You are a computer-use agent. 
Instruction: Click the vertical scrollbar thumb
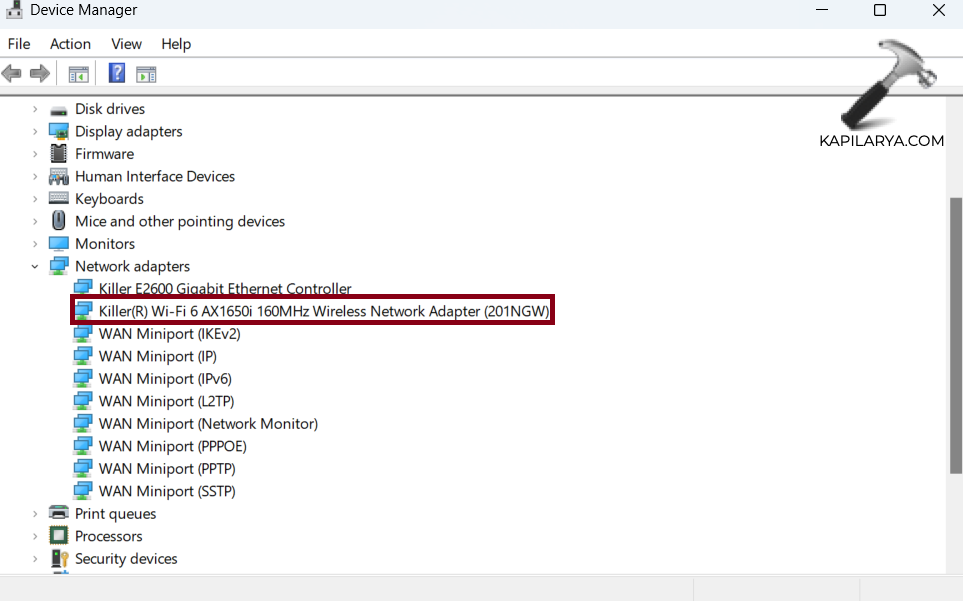tap(955, 335)
